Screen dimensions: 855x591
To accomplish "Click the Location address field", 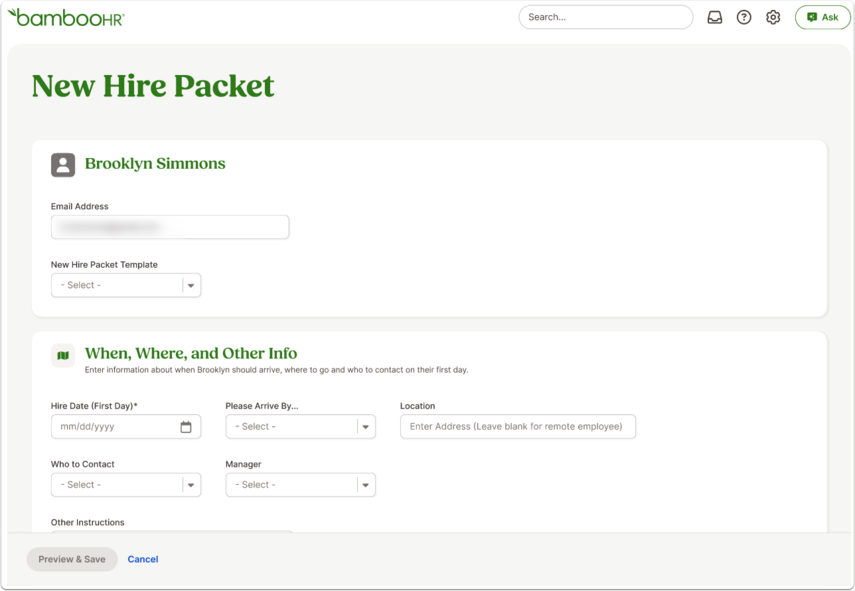I will [518, 426].
